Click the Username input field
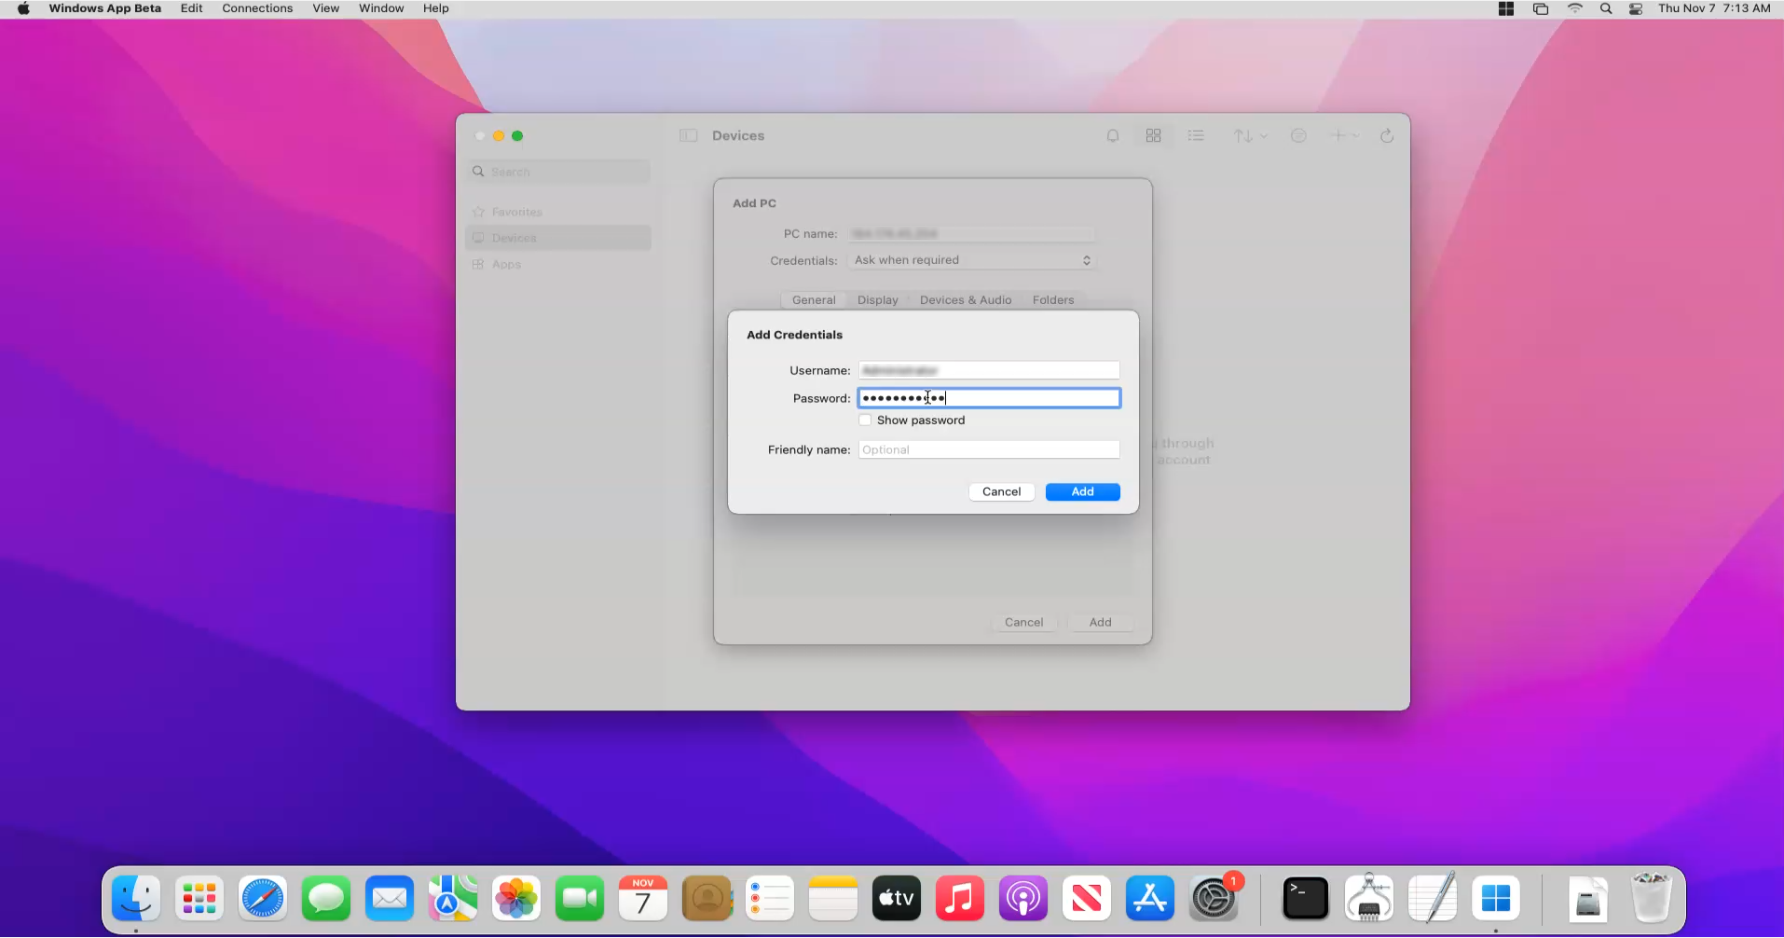Image resolution: width=1784 pixels, height=938 pixels. point(988,371)
